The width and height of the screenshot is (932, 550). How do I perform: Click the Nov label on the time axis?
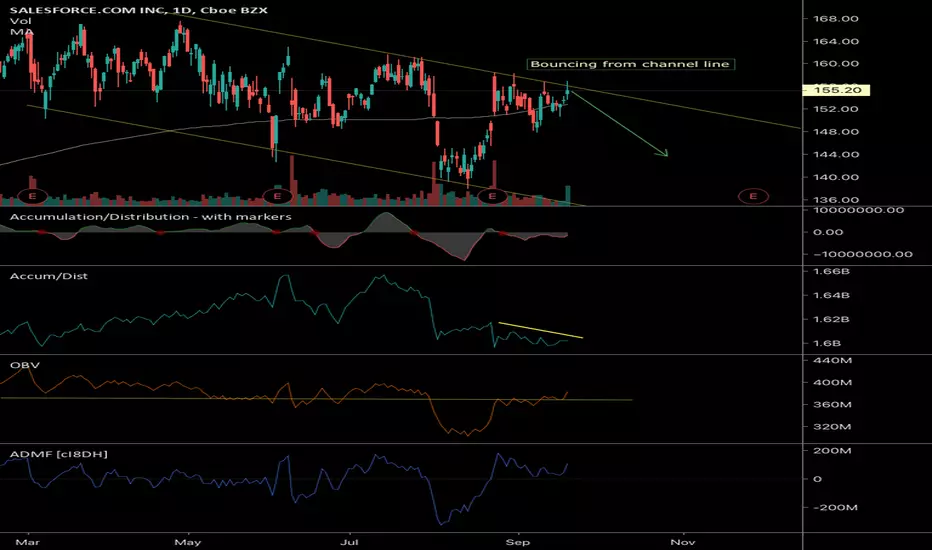pos(683,542)
